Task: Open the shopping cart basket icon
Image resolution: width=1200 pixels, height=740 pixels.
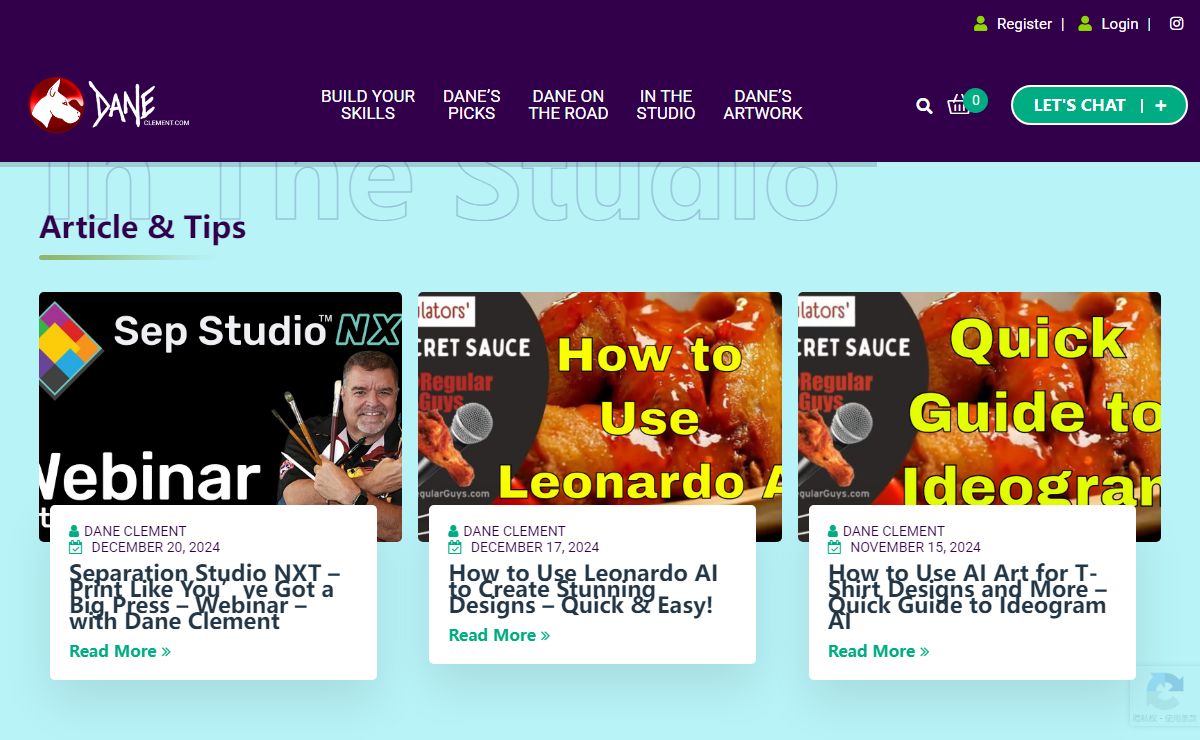Action: point(959,105)
